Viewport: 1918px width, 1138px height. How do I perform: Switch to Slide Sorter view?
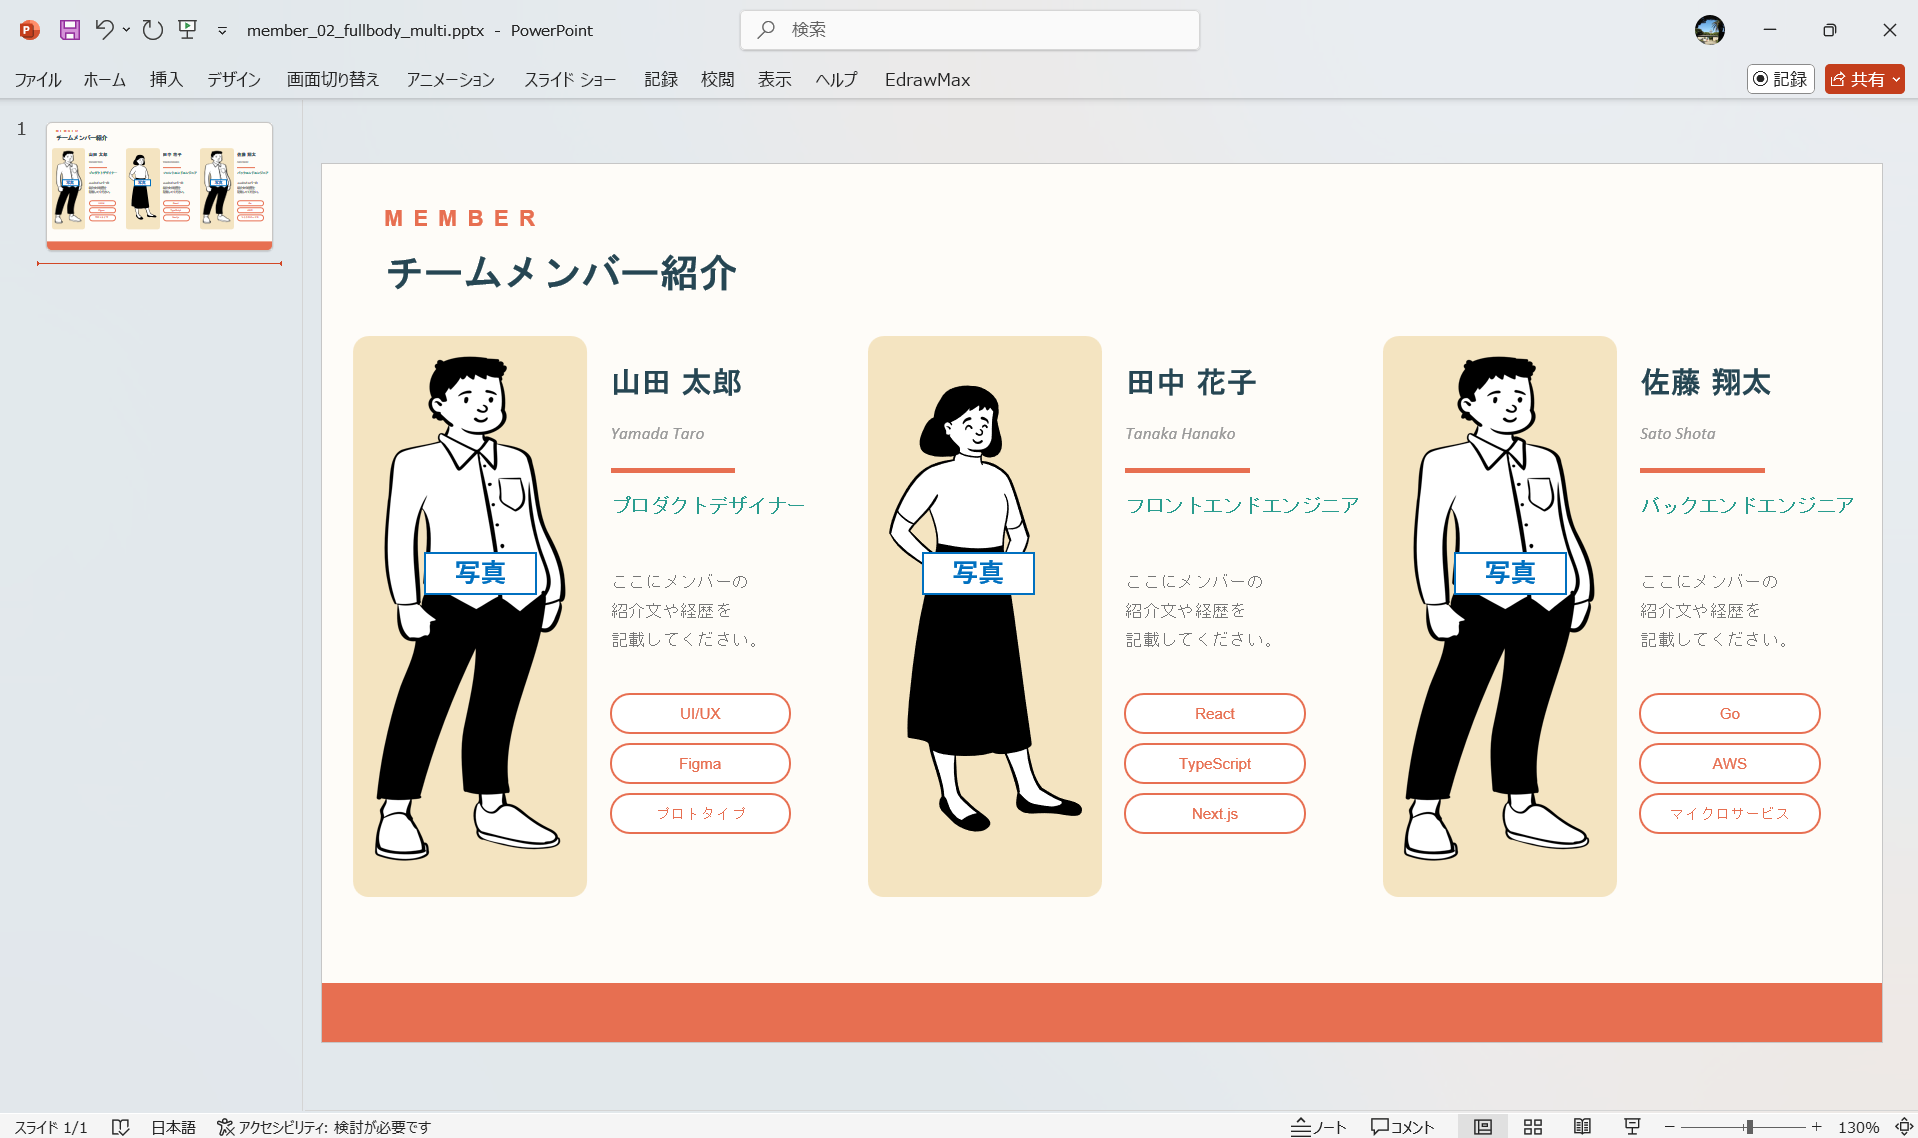(1532, 1126)
